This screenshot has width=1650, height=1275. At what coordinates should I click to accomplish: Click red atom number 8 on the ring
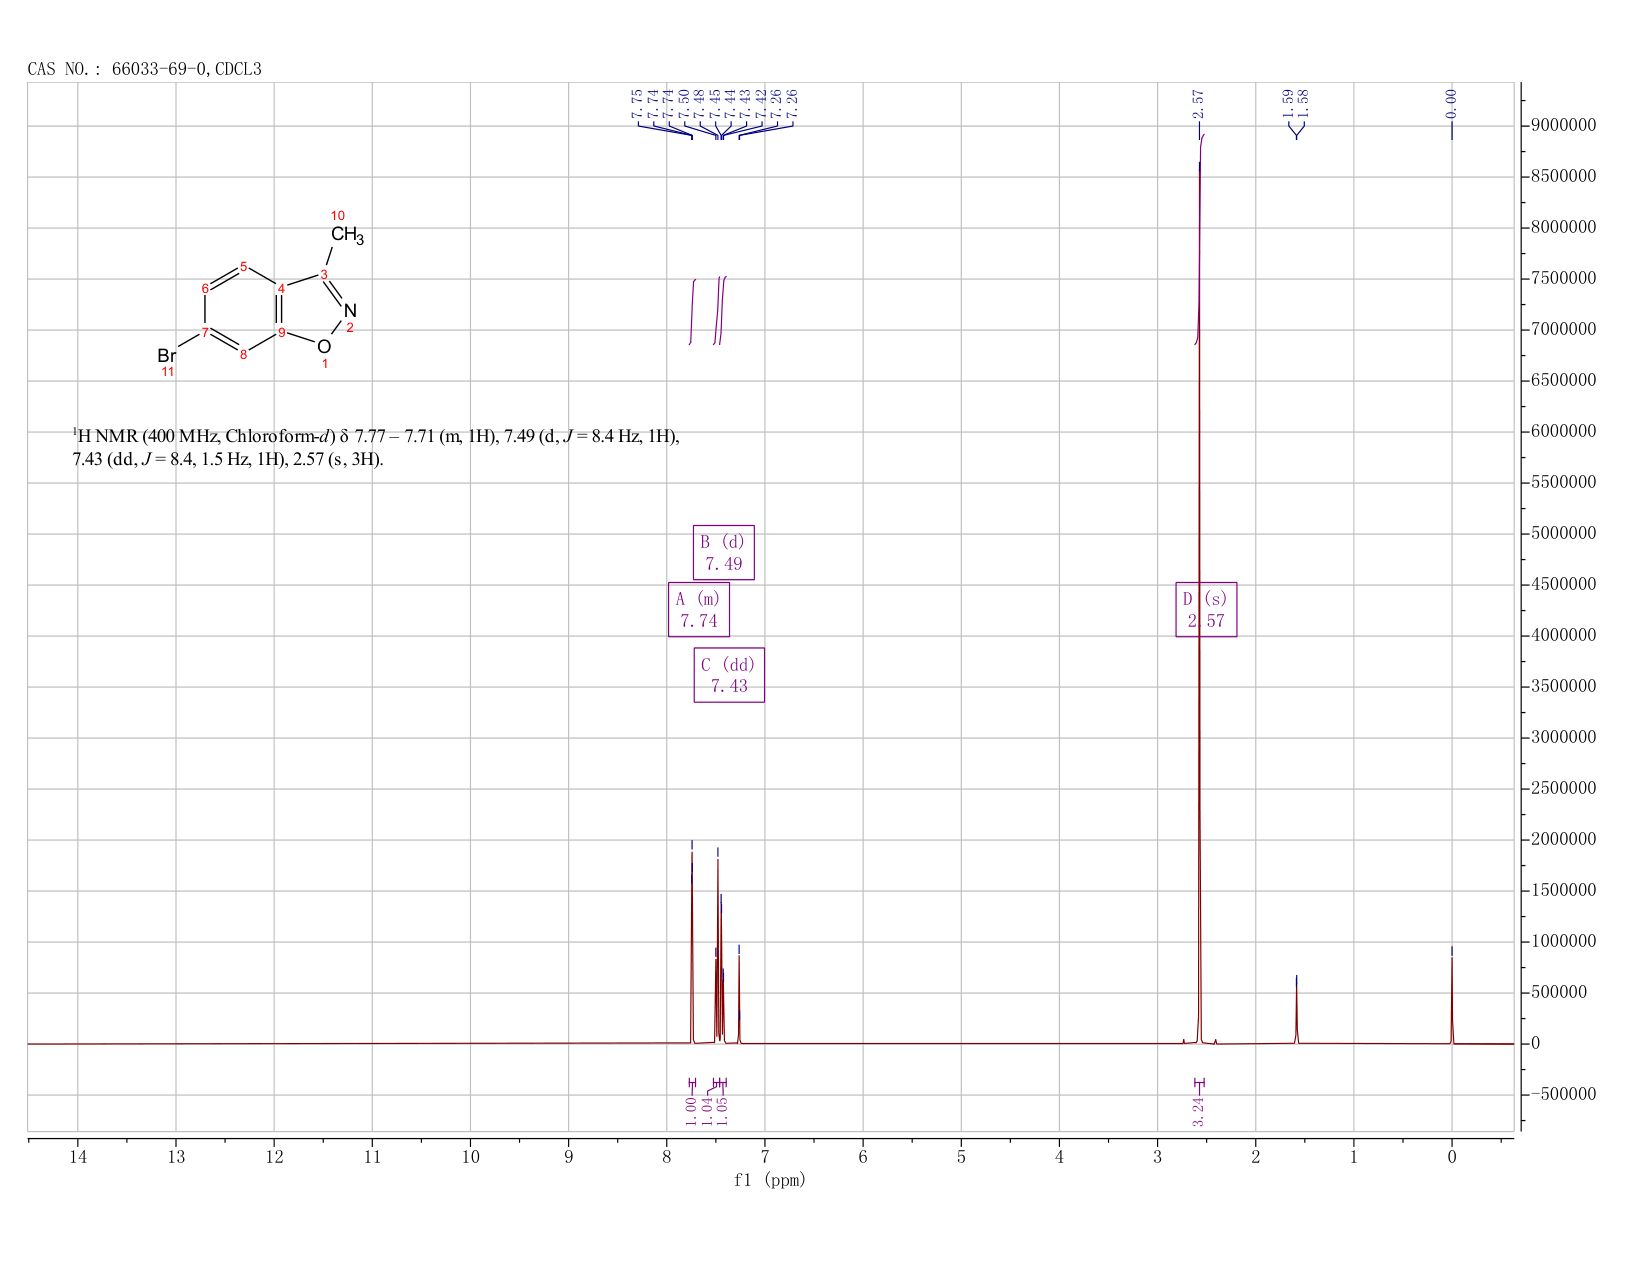pos(243,355)
